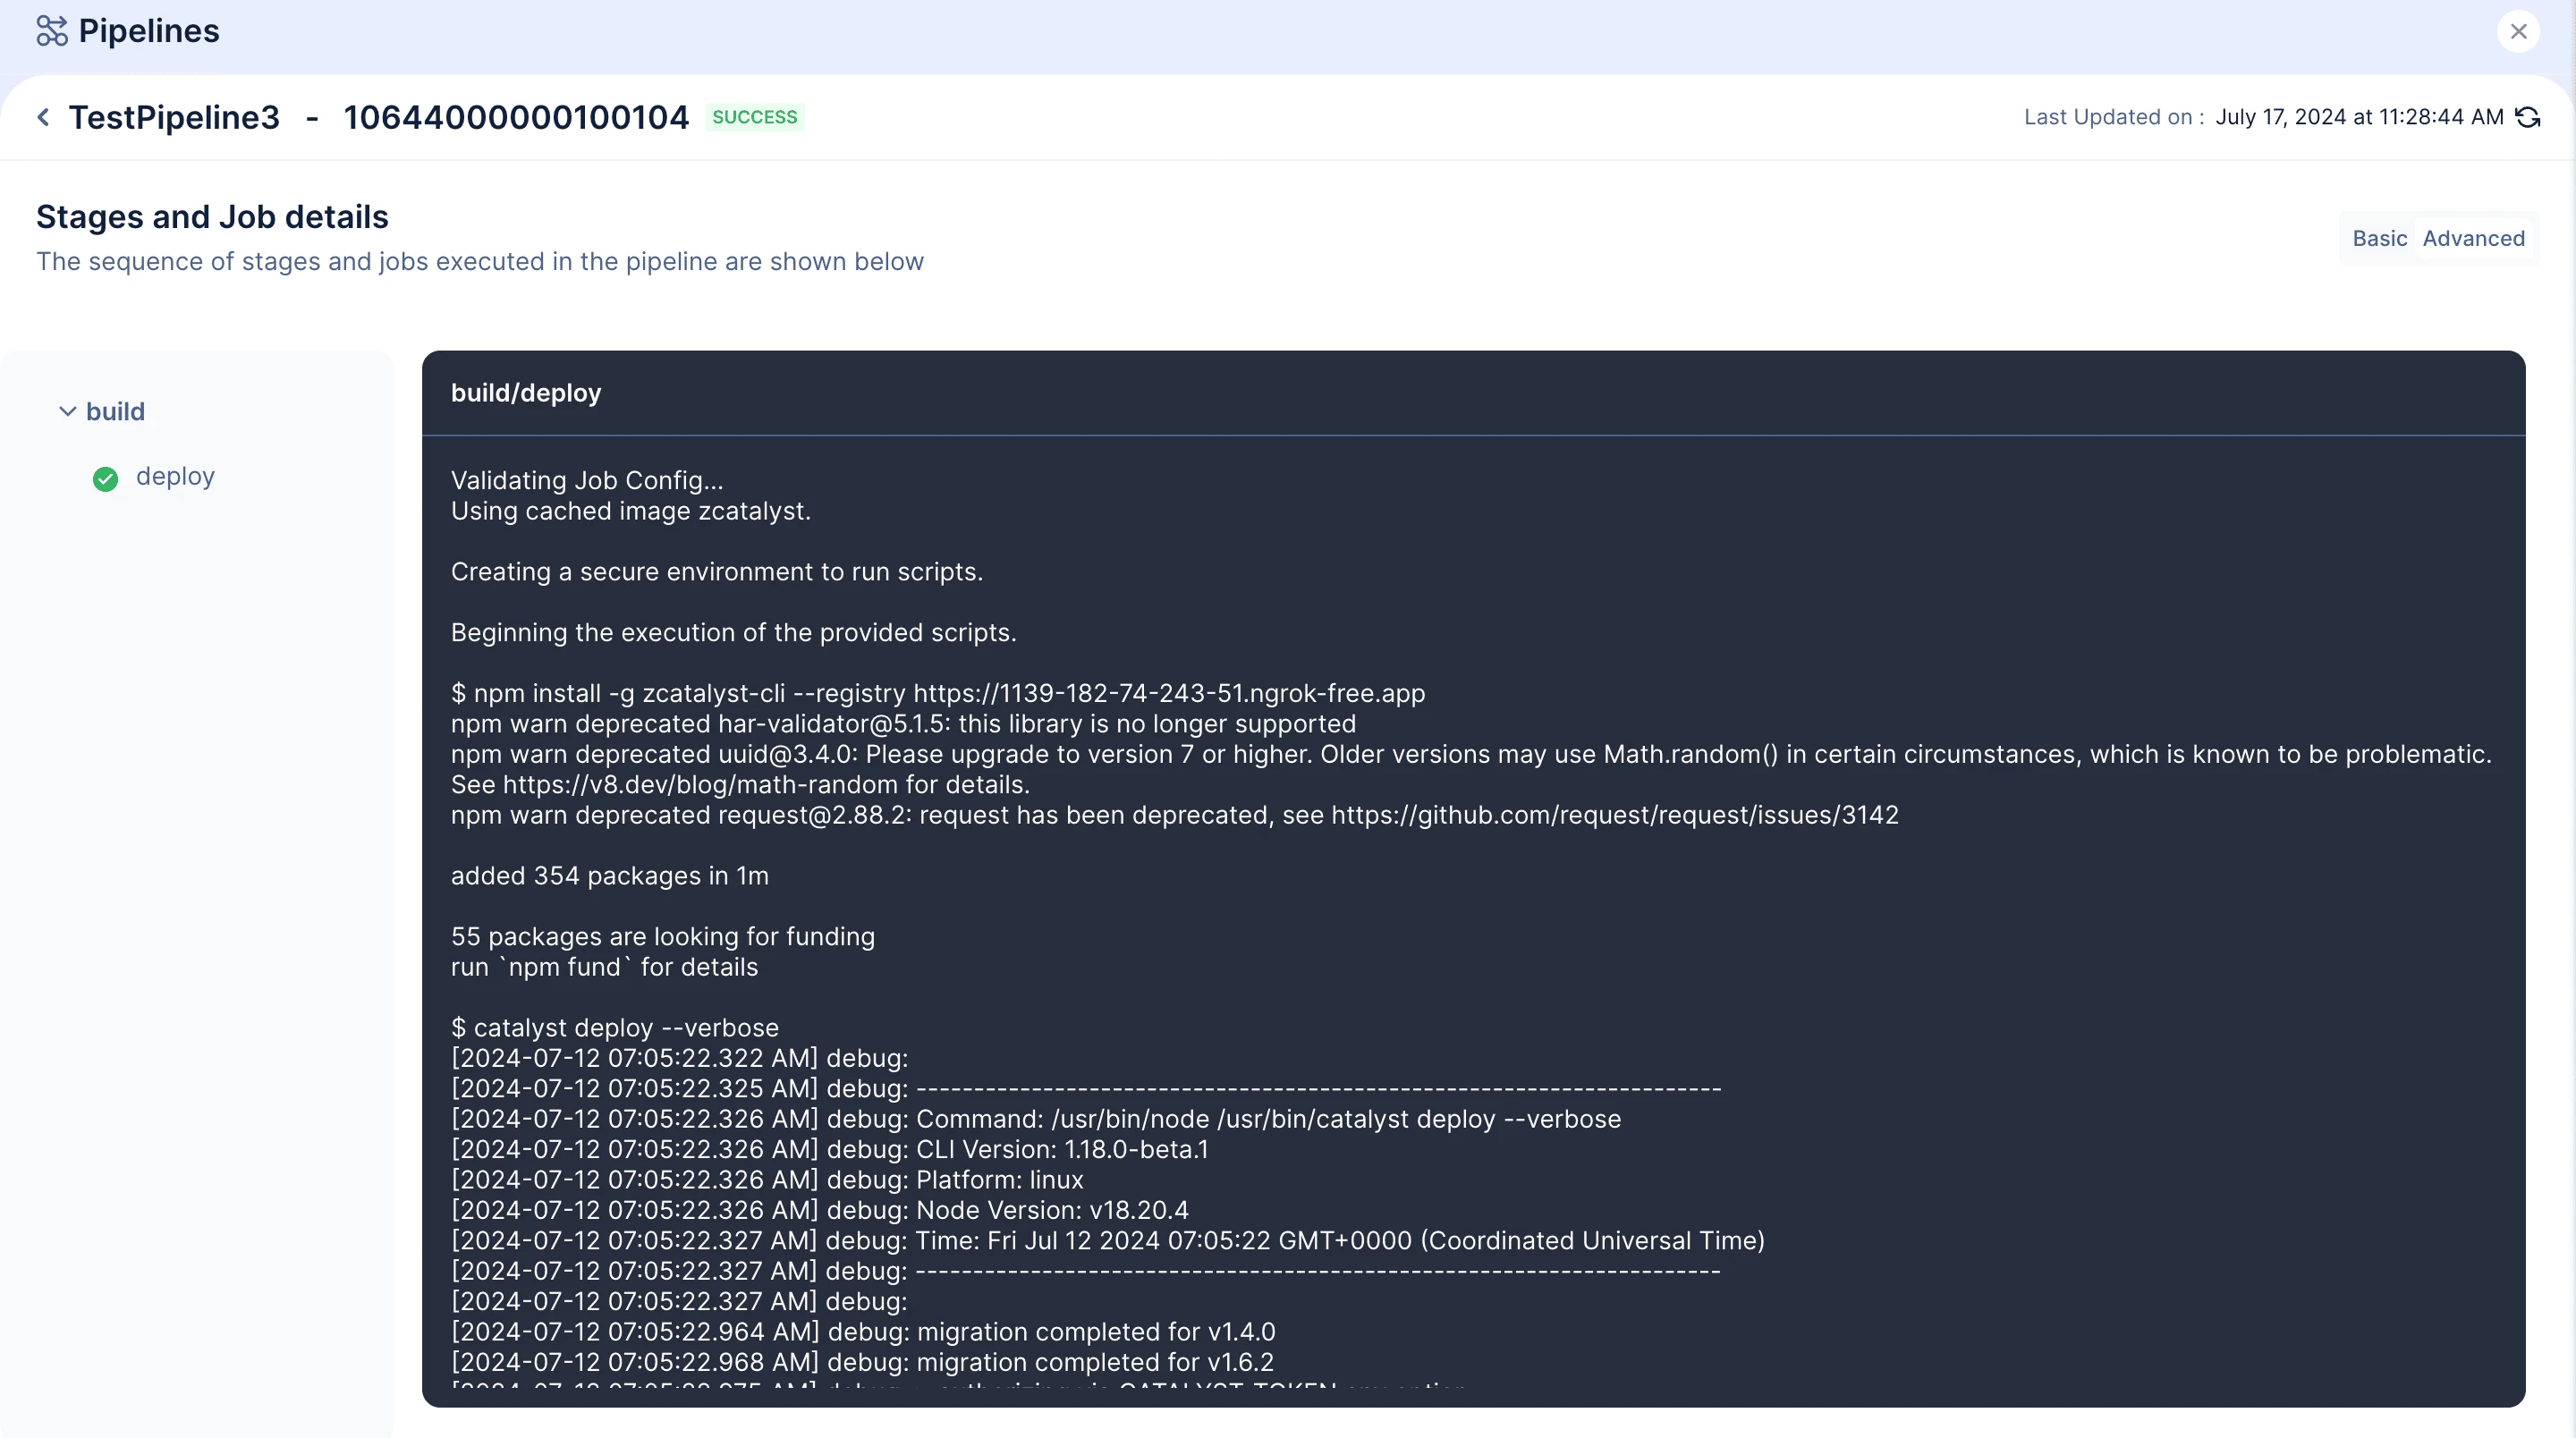
Task: Click the github request issues URL
Action: coord(1614,815)
